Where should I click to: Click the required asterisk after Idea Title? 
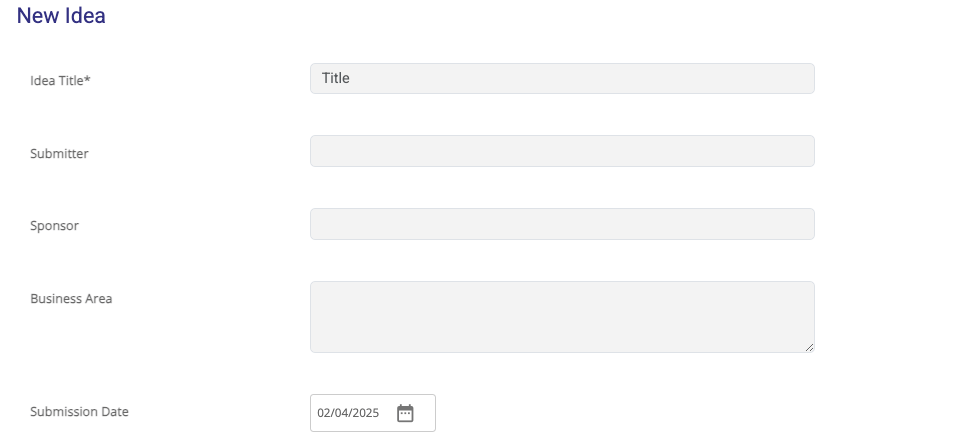tap(88, 80)
